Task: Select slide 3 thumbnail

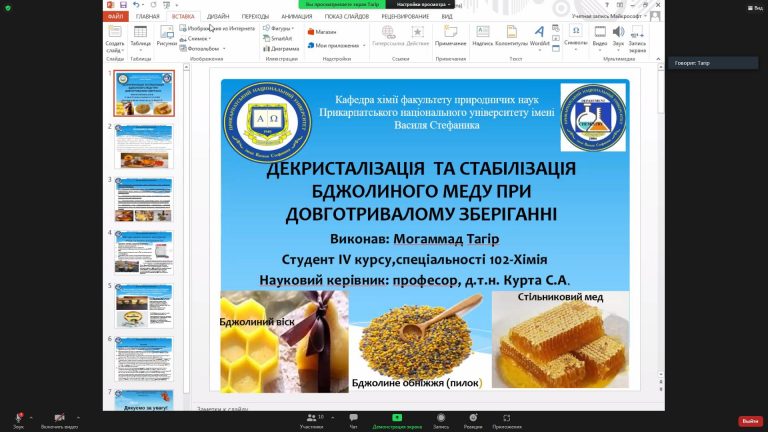Action: click(144, 199)
